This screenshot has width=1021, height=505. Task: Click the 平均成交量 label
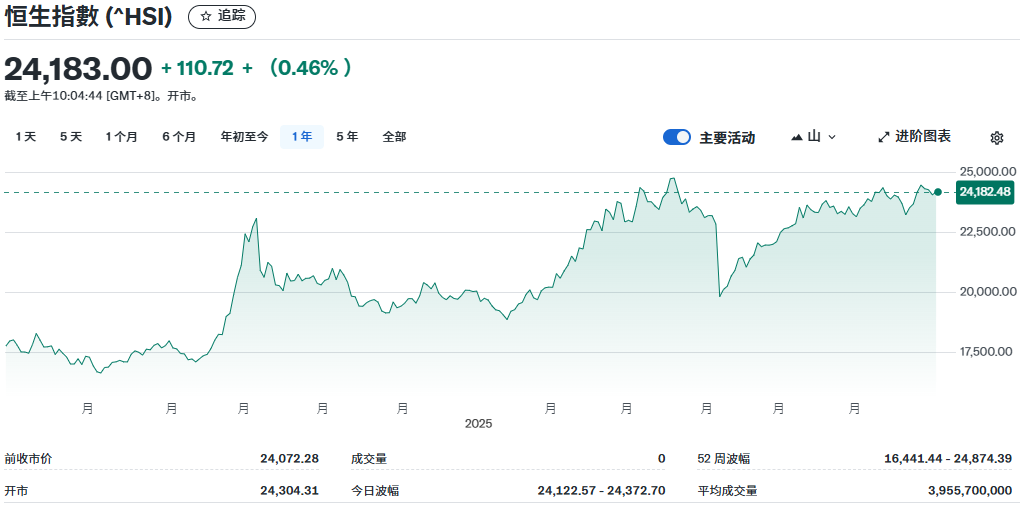pos(727,491)
